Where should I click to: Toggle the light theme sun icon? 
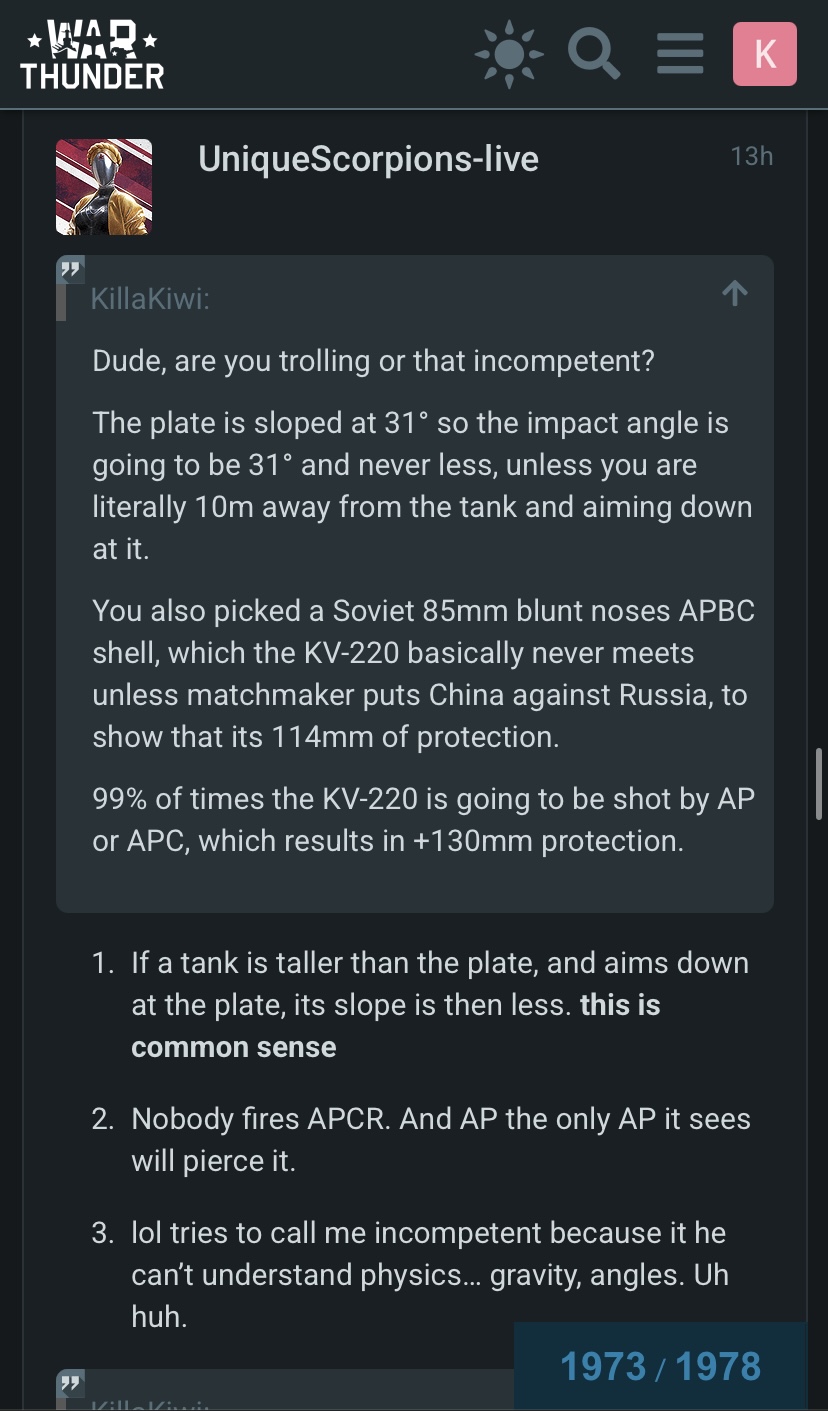point(510,54)
